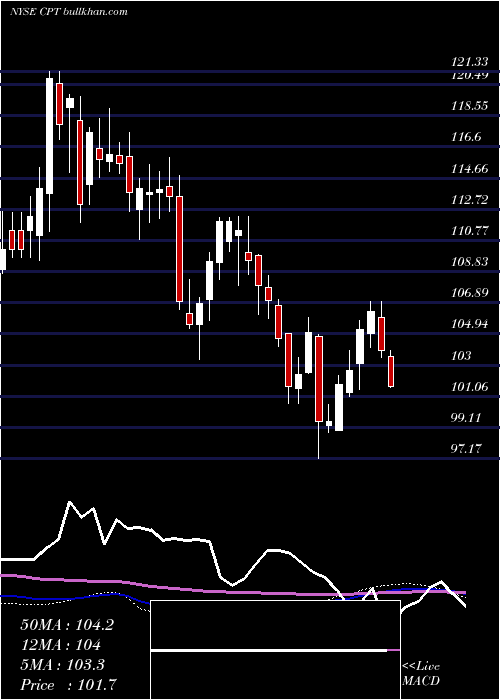Click the 12MA : 104 readout
This screenshot has height=700, width=500.
(60, 645)
